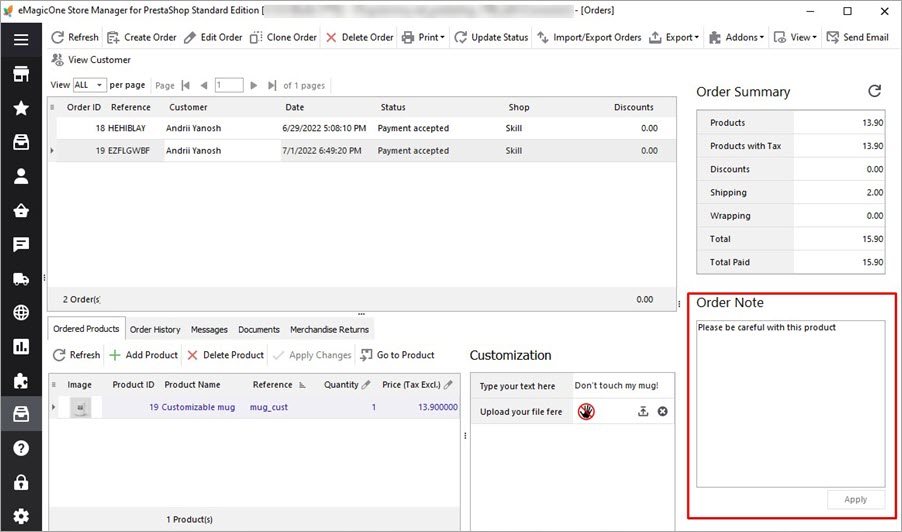Image resolution: width=902 pixels, height=532 pixels.
Task: Open the Addons dropdown menu
Action: pos(737,37)
